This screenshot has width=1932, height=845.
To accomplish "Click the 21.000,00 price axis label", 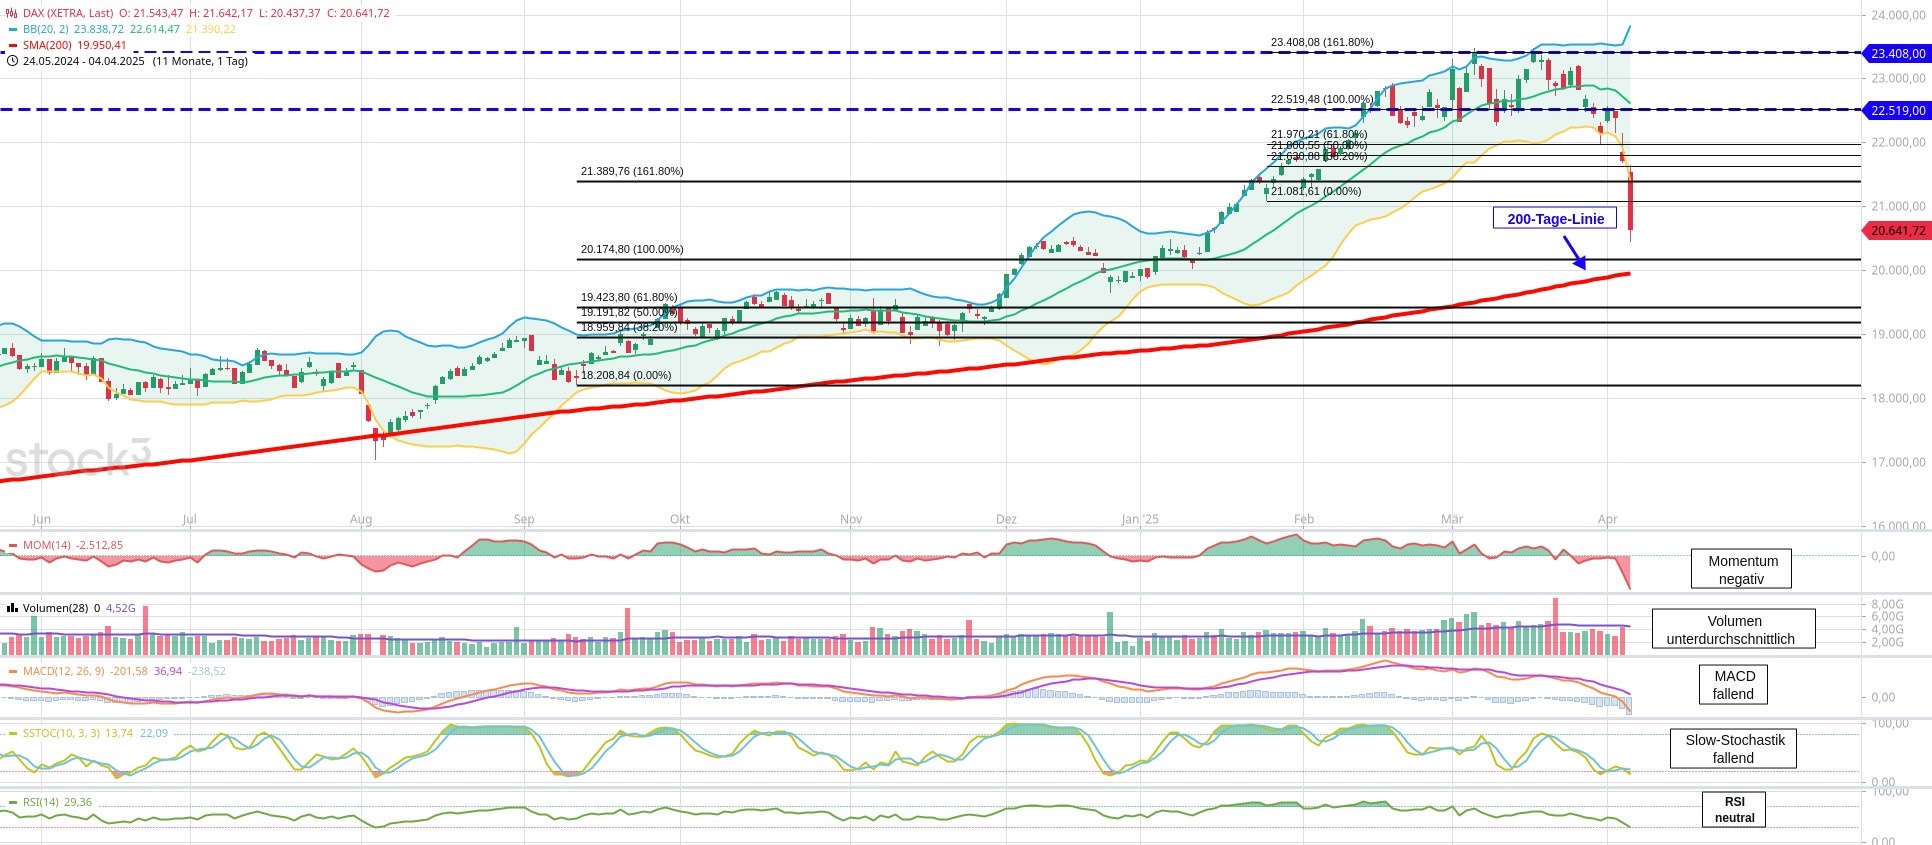I will pos(1898,206).
